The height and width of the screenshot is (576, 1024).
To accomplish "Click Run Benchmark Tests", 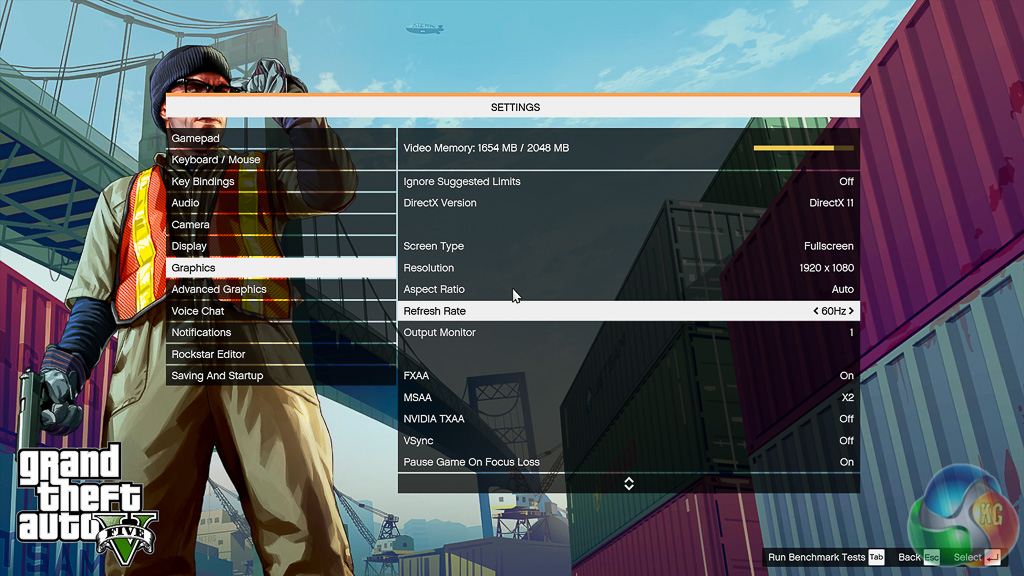I will tap(816, 557).
